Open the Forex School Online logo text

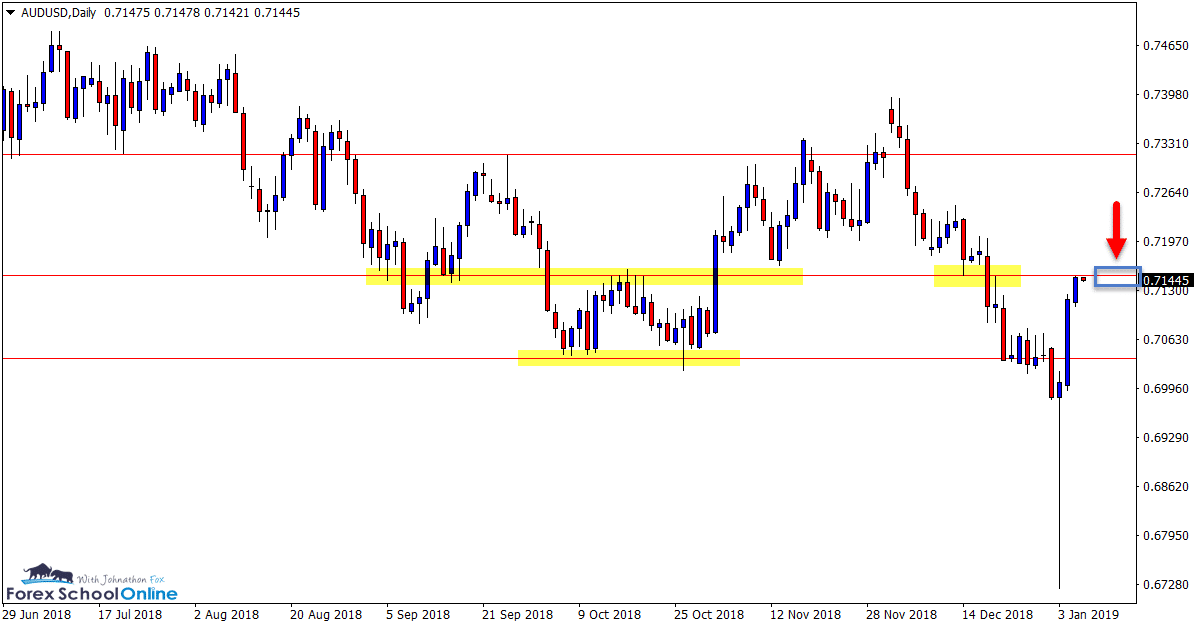(91, 593)
